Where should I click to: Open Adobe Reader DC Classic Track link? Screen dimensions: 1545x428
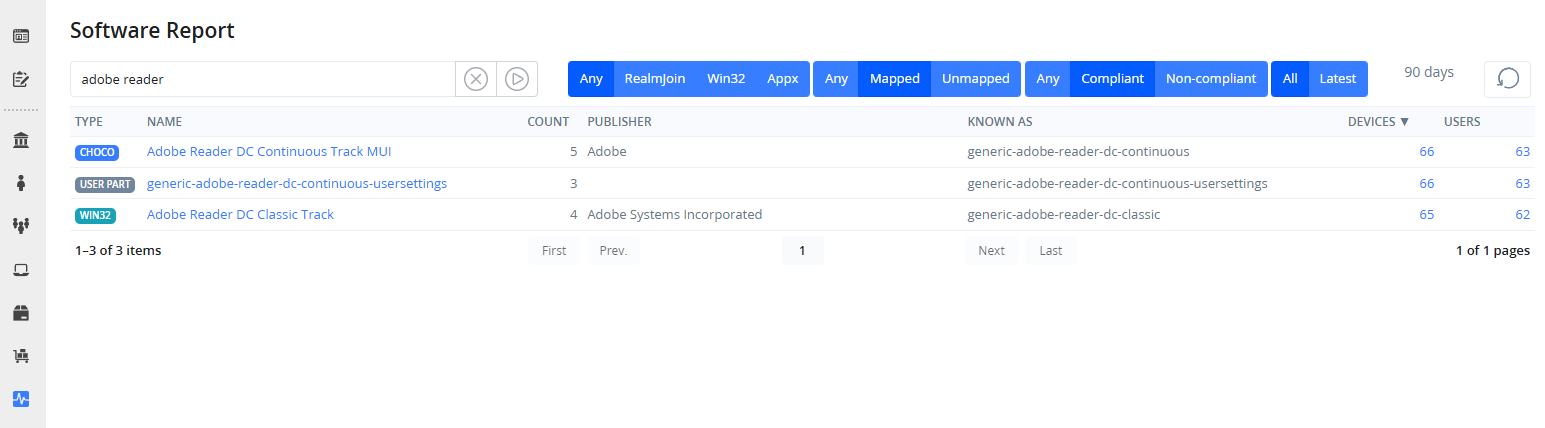click(240, 215)
